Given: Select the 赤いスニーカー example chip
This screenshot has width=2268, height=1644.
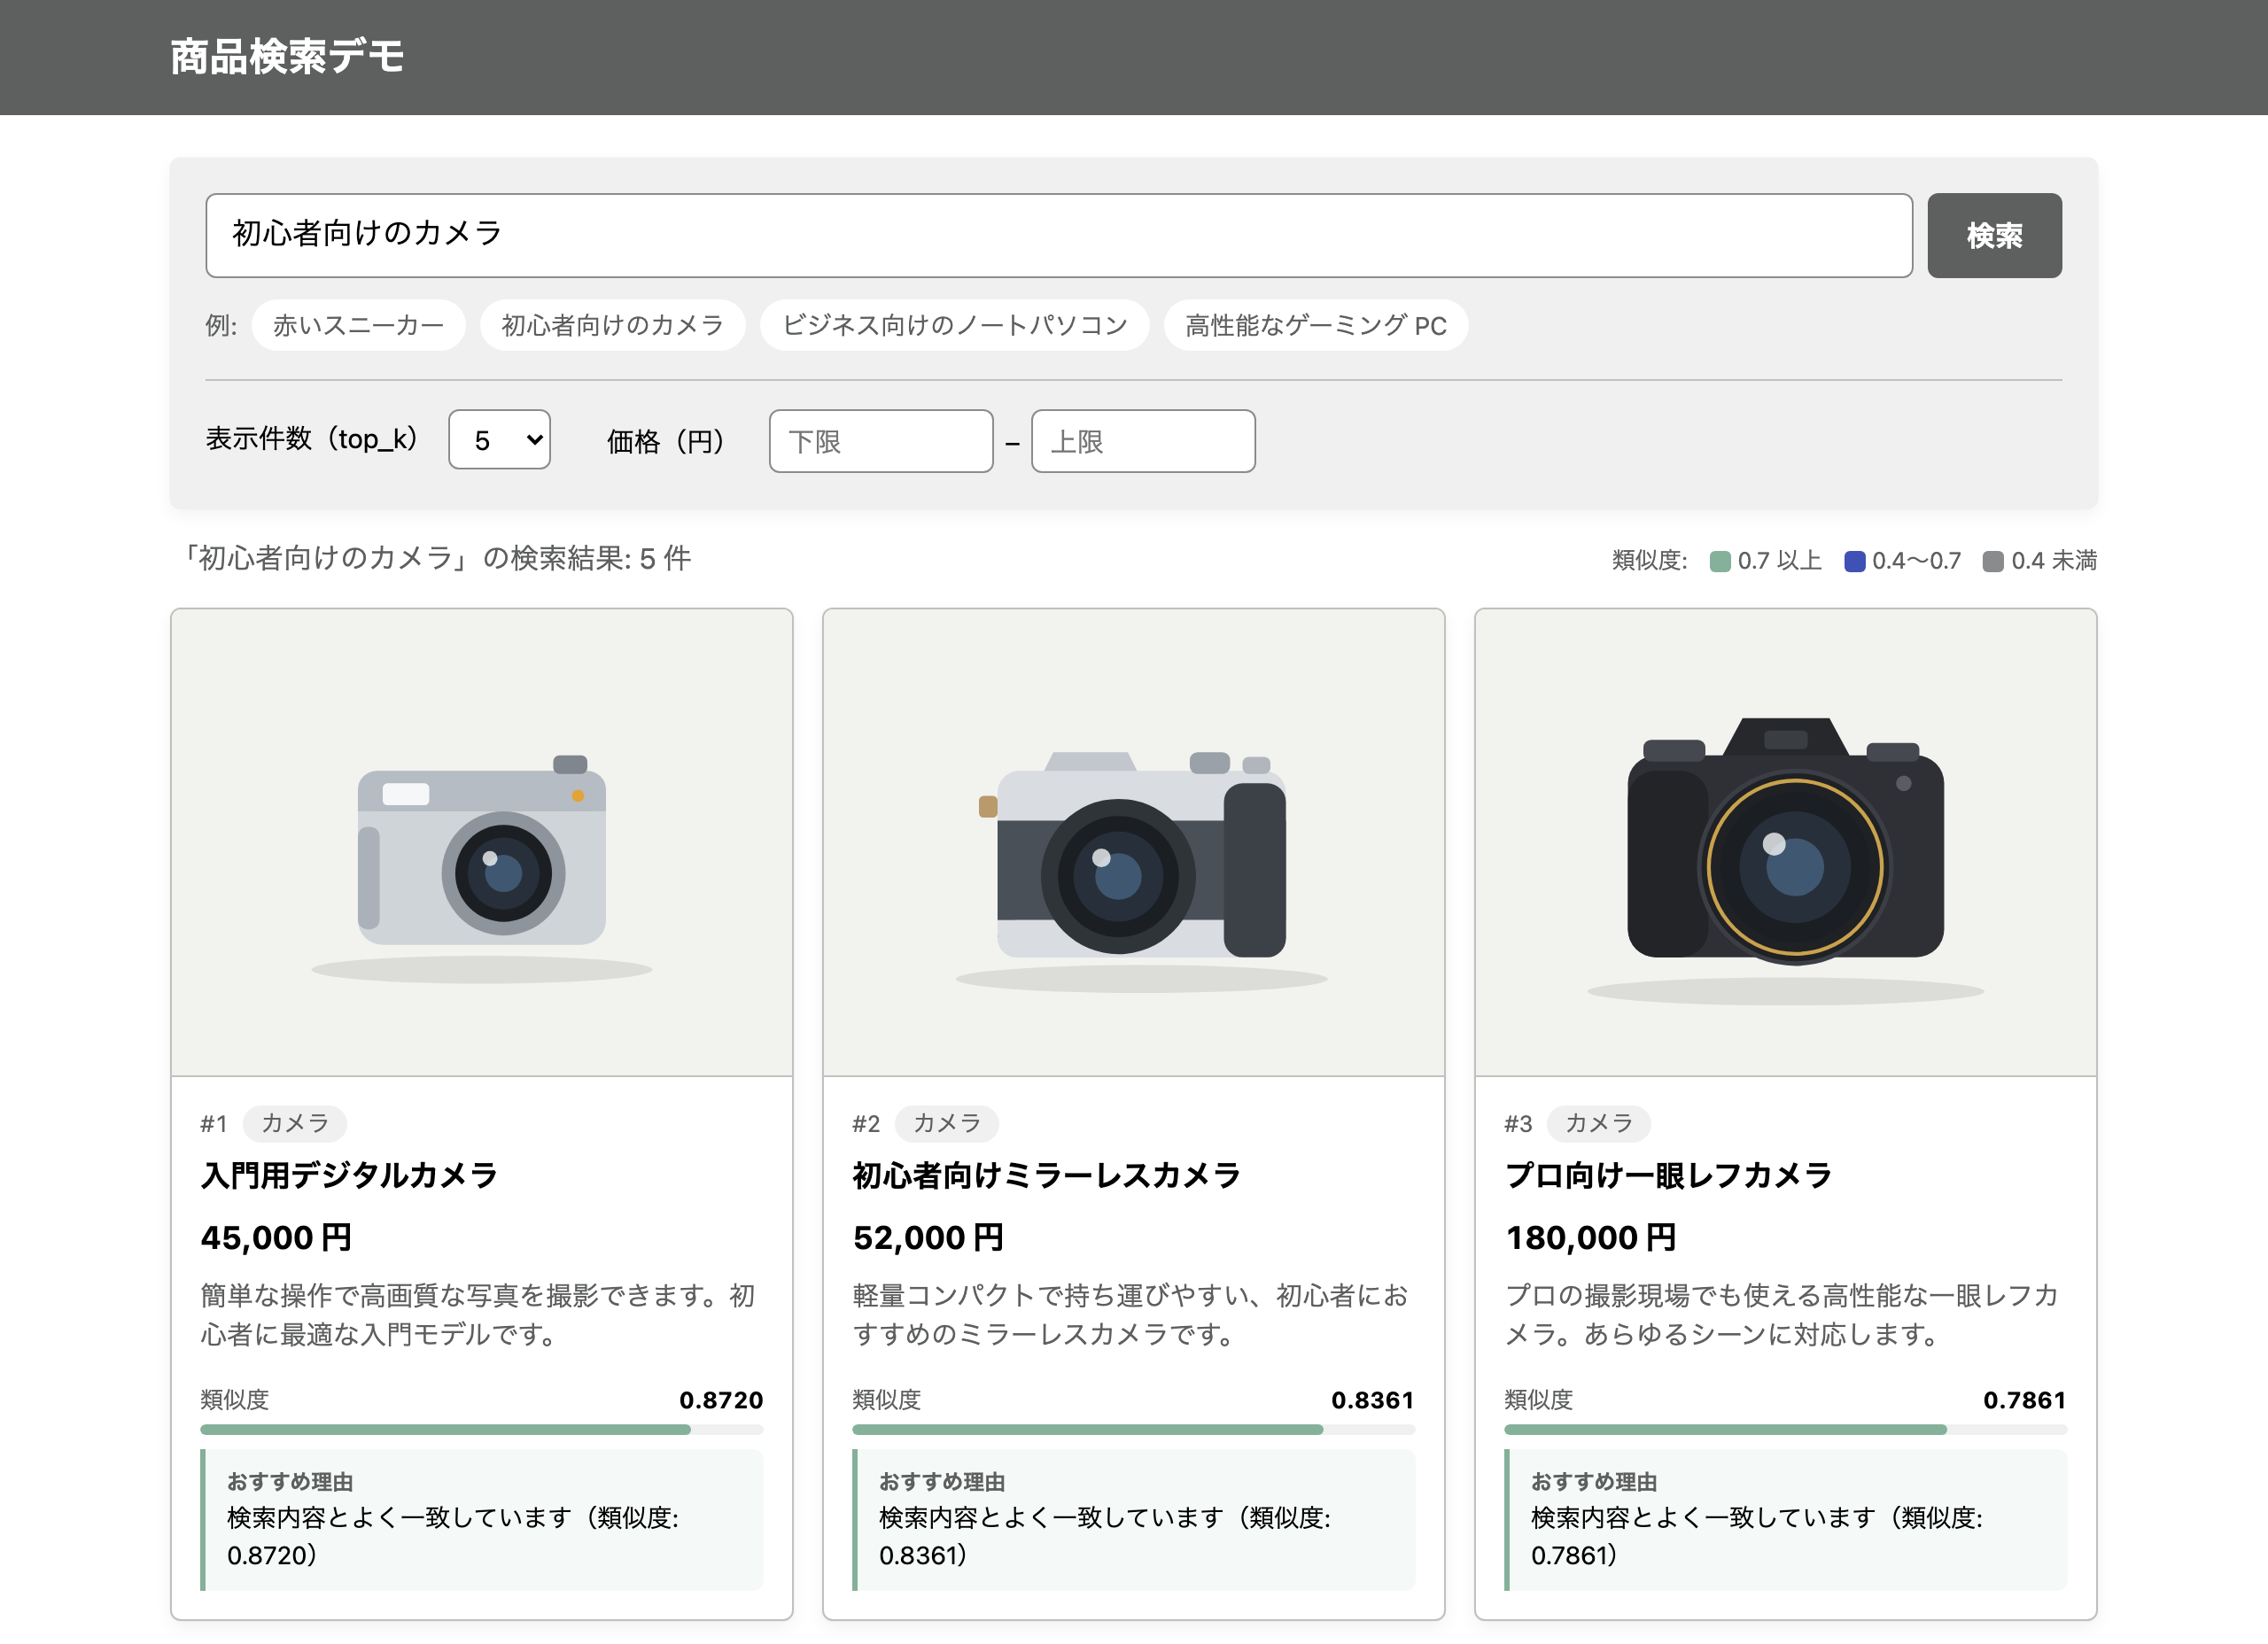Looking at the screenshot, I should 358,325.
